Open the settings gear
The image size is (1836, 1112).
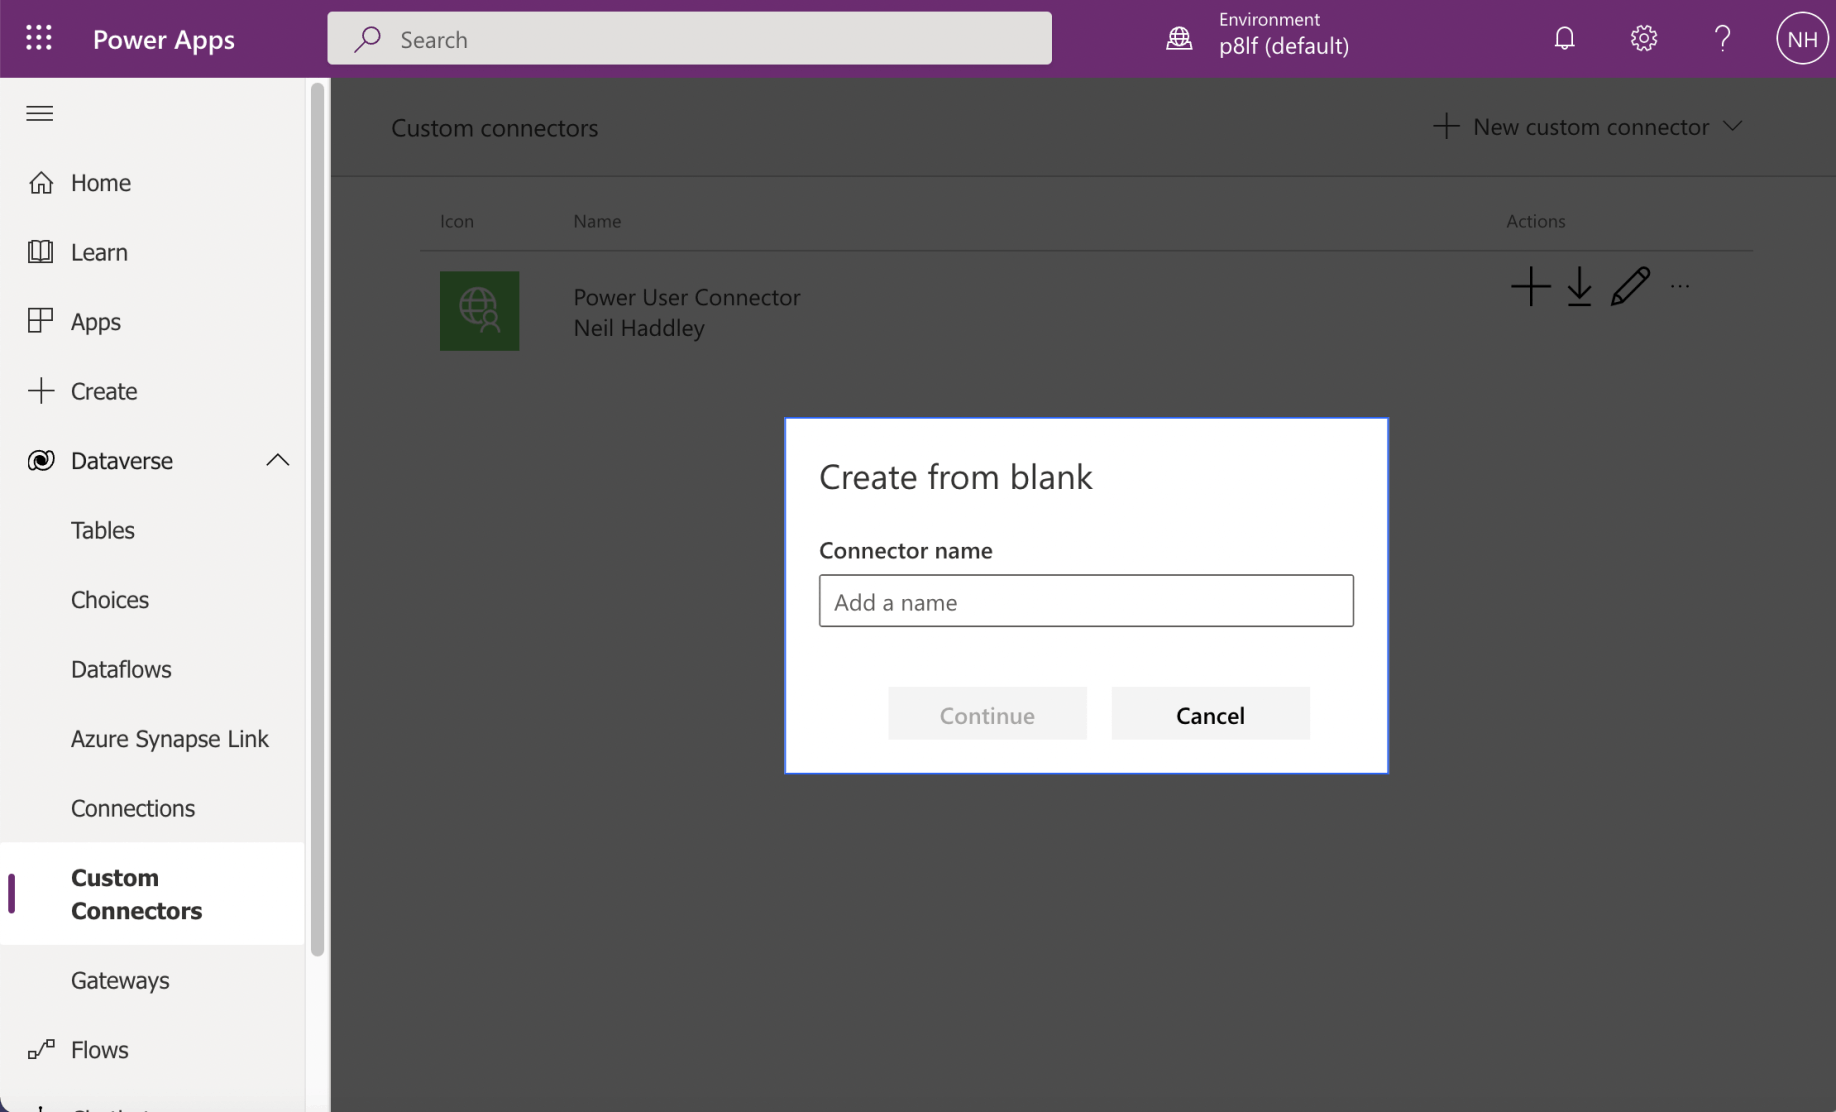[x=1643, y=38]
